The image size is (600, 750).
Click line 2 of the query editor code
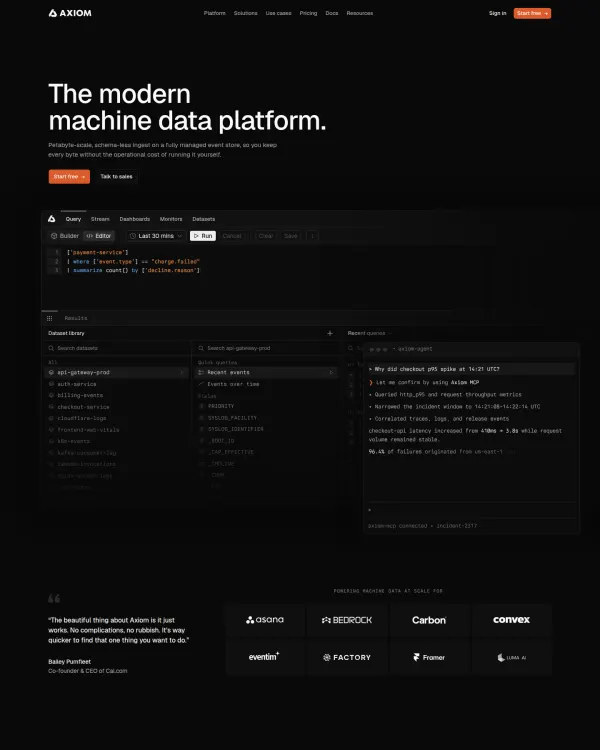(x=133, y=262)
